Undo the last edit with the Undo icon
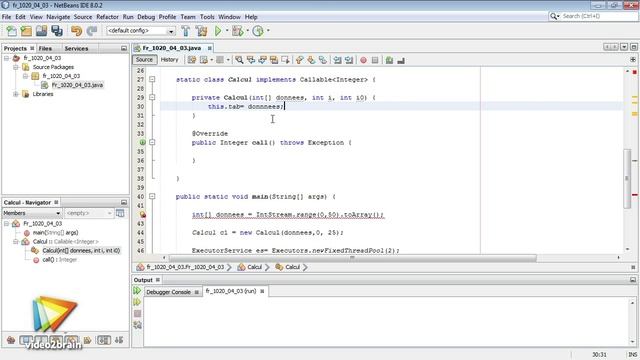640x360 pixels. [76, 31]
